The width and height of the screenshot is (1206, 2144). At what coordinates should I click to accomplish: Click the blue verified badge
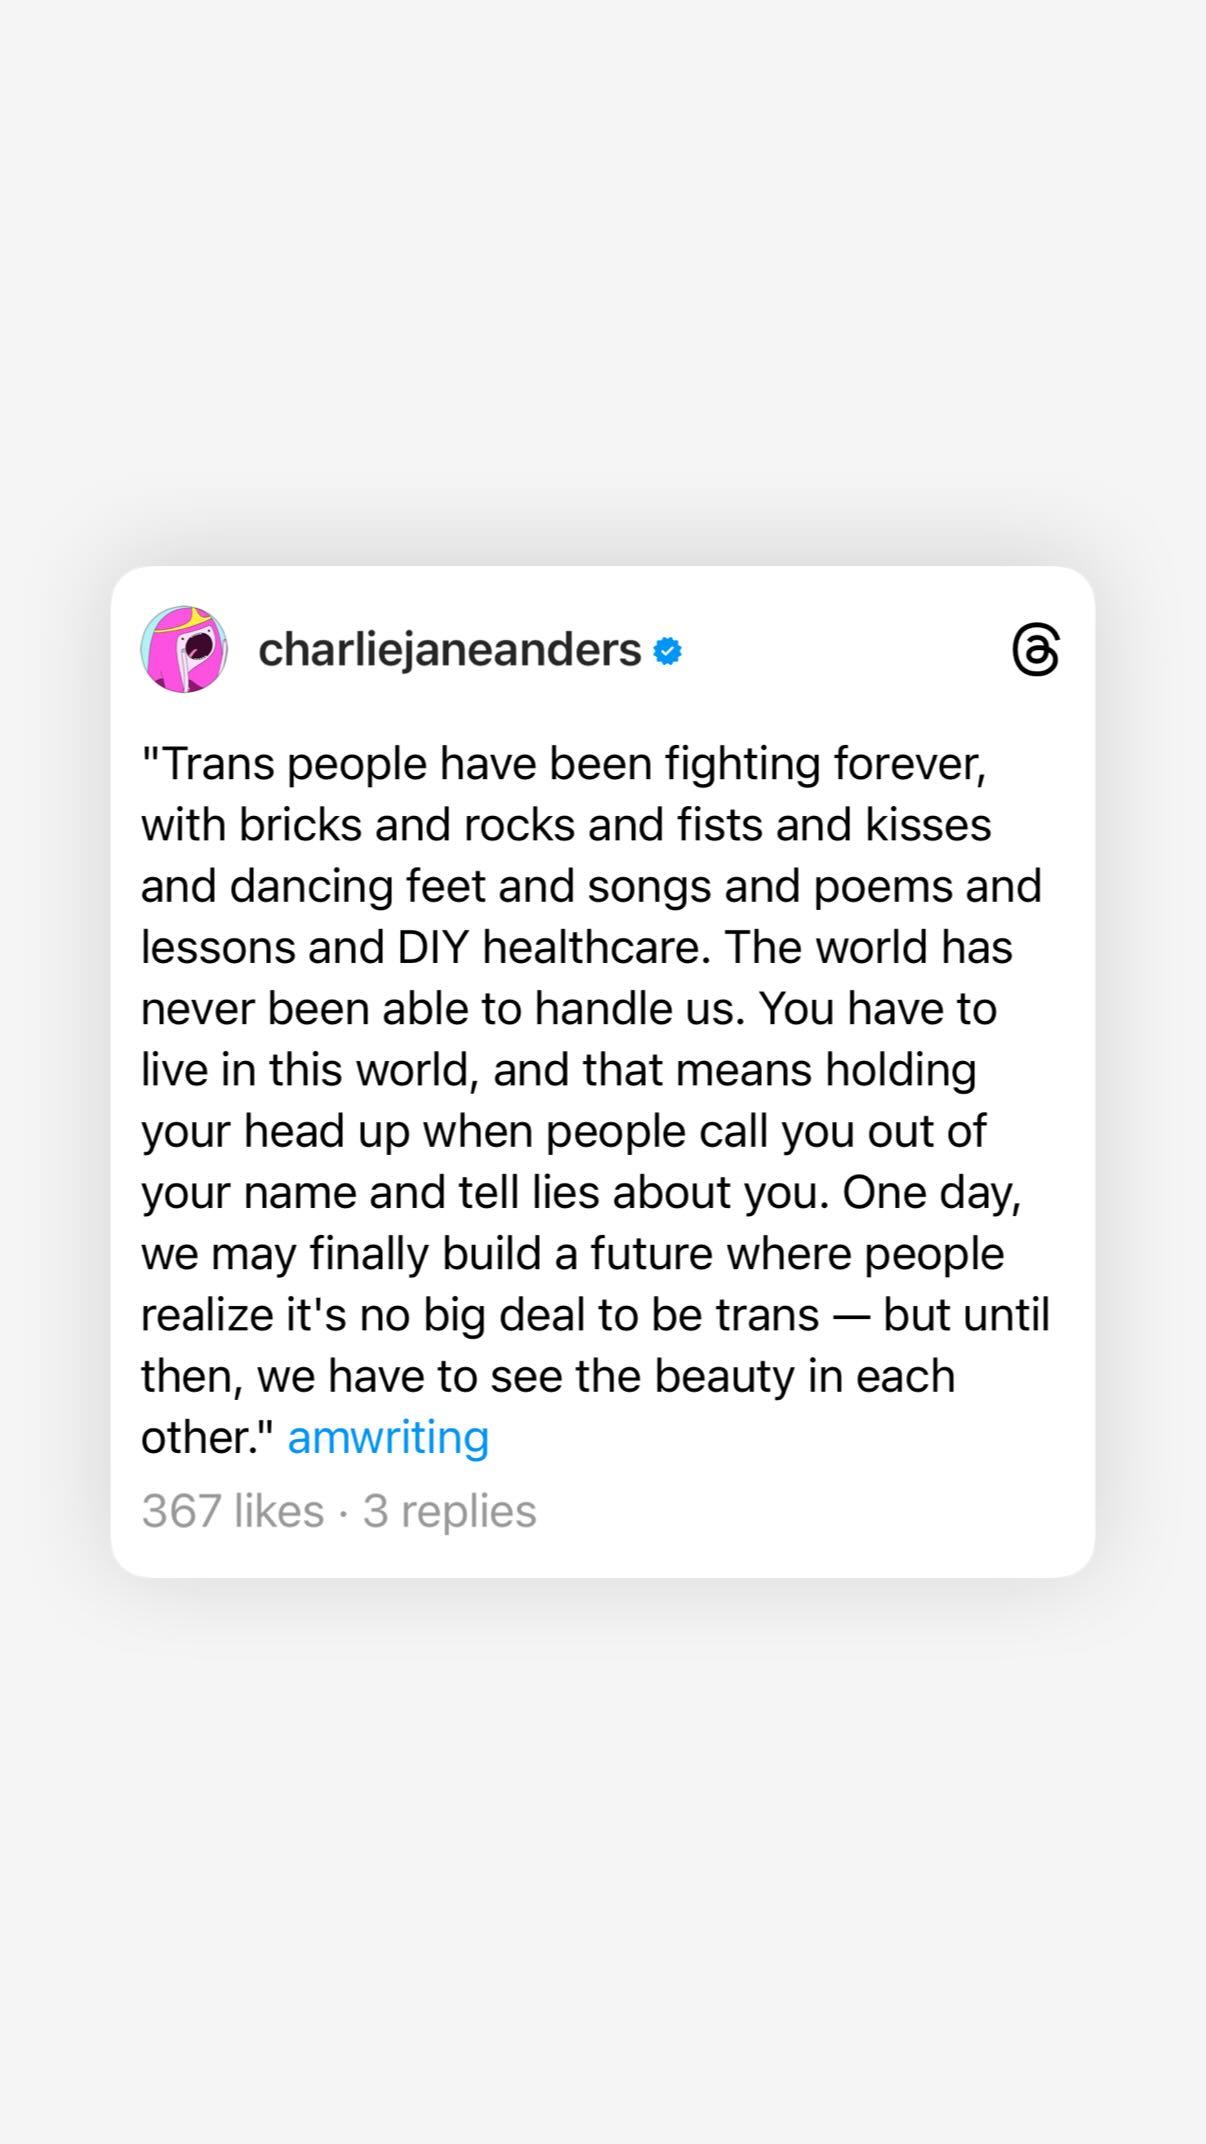(667, 651)
